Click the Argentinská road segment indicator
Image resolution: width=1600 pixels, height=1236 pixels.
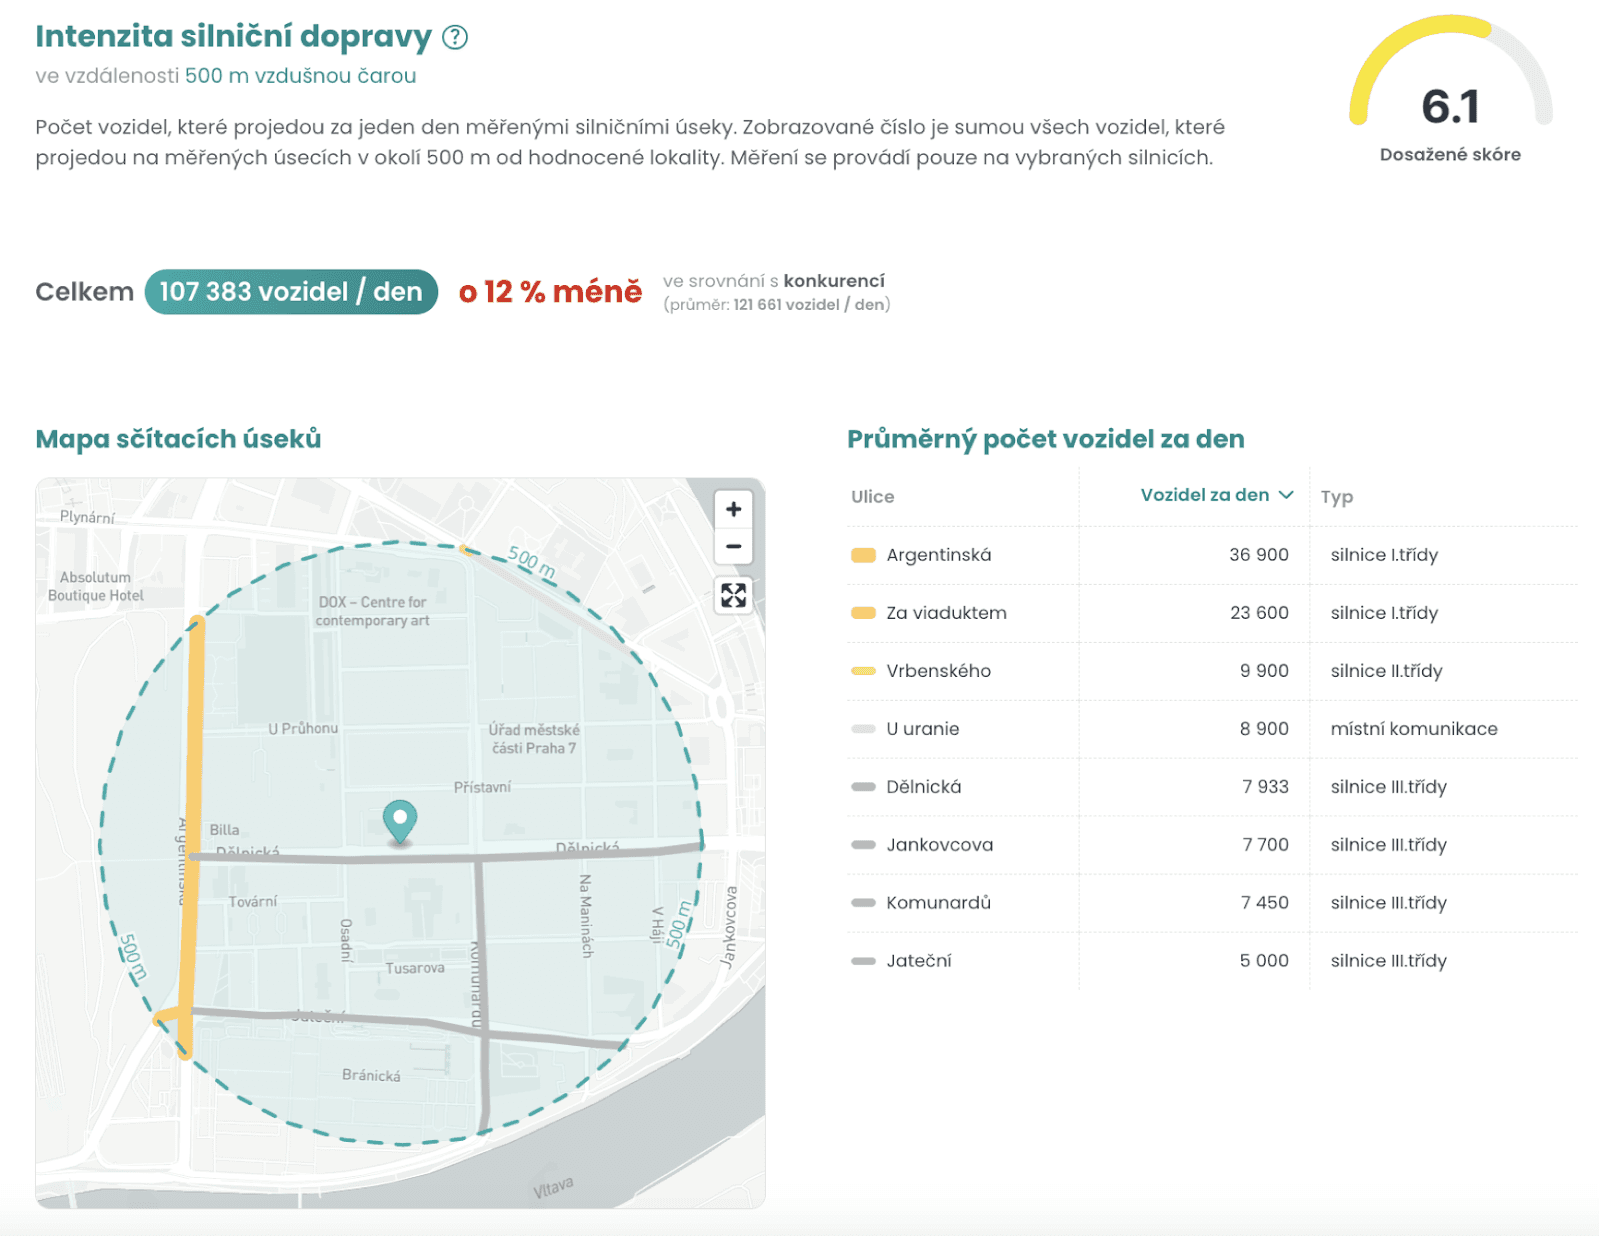point(862,553)
